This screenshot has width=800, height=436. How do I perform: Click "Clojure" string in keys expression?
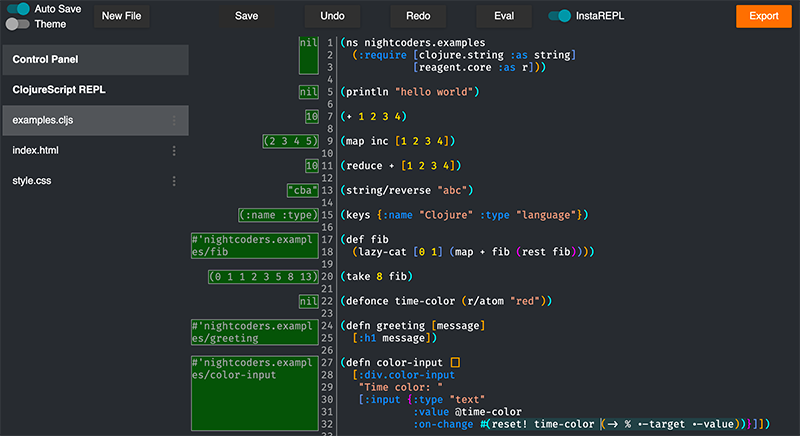tap(446, 215)
